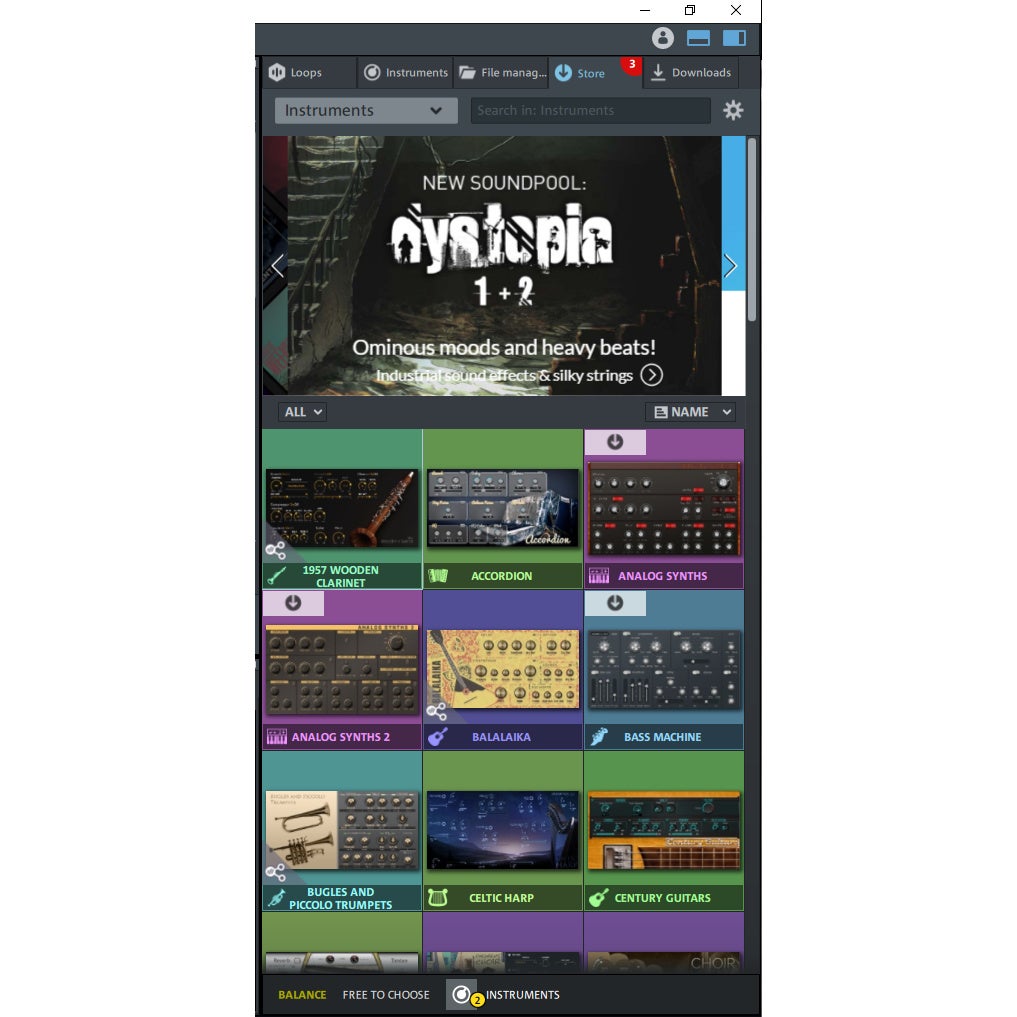Viewport: 1017px width, 1017px height.
Task: Click the CELTIC HARP label text
Action: [501, 898]
